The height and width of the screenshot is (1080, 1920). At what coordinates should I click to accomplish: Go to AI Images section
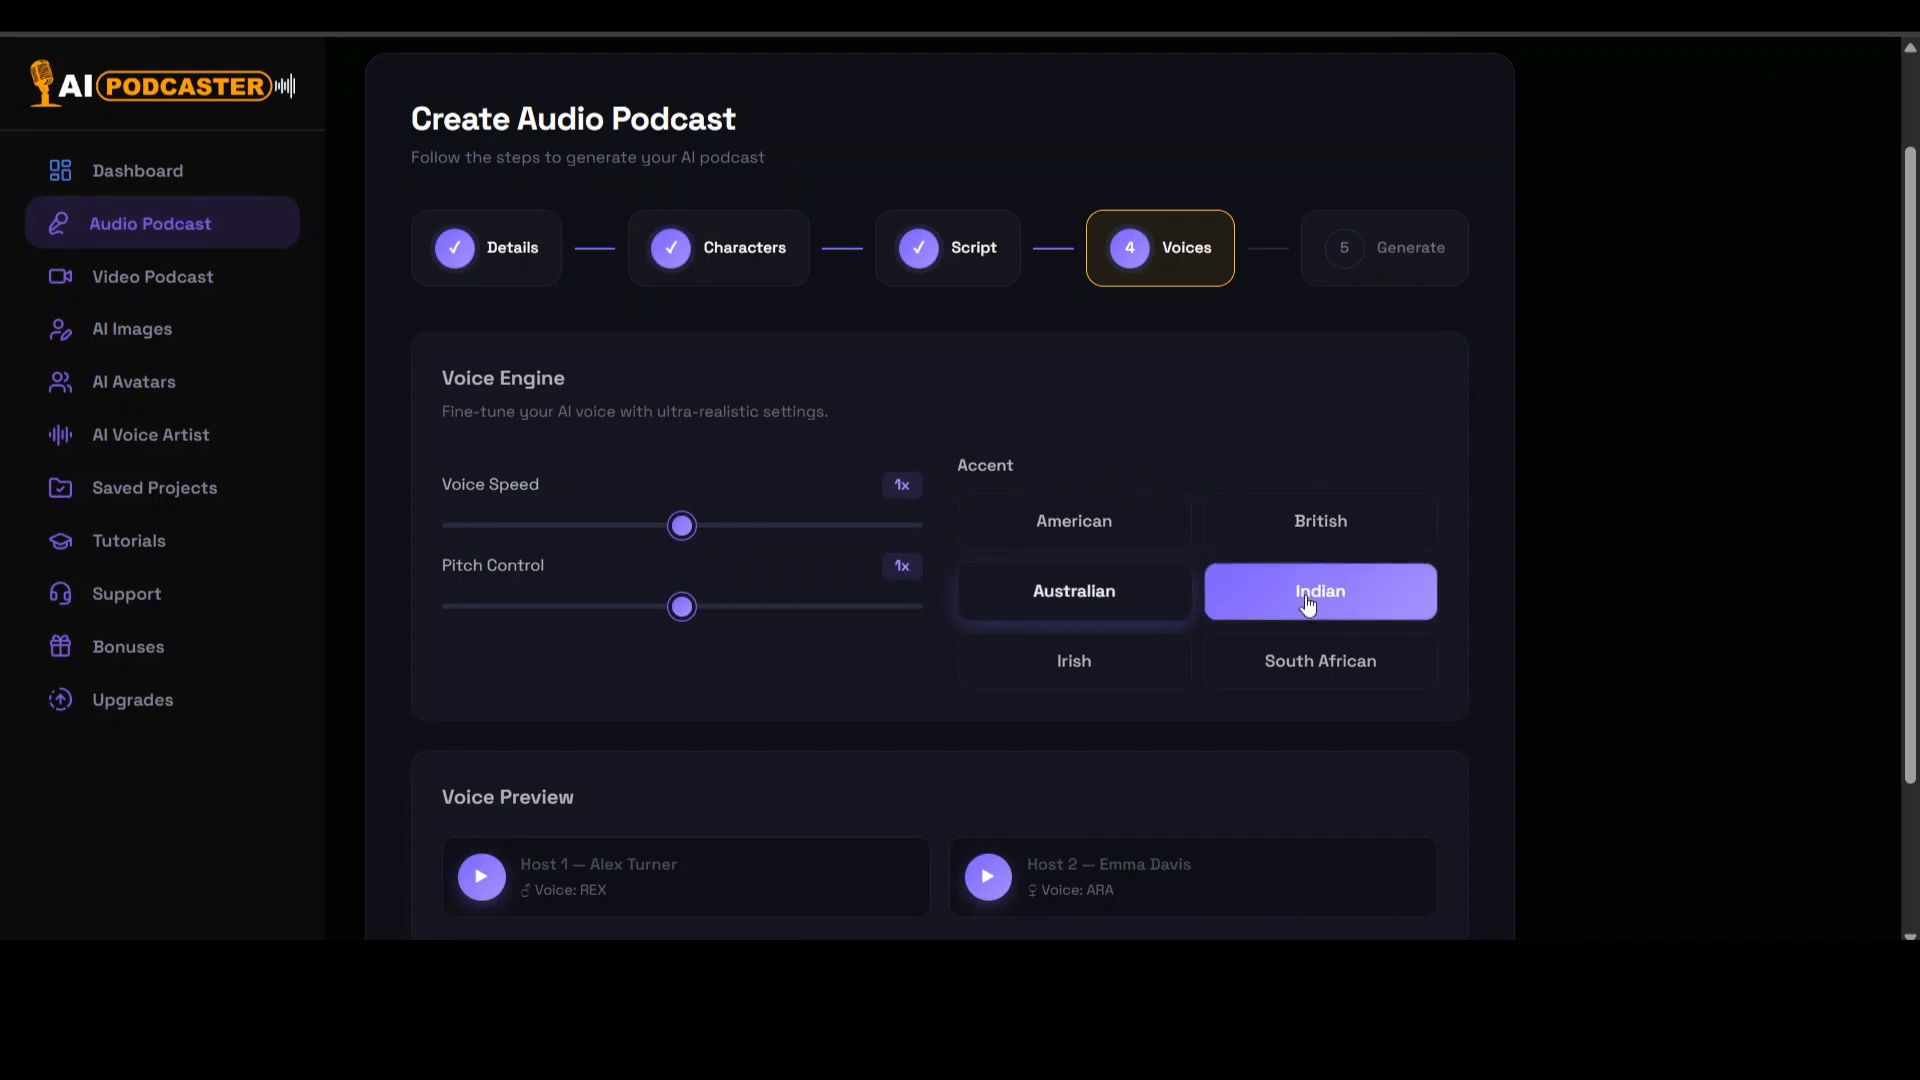click(162, 329)
